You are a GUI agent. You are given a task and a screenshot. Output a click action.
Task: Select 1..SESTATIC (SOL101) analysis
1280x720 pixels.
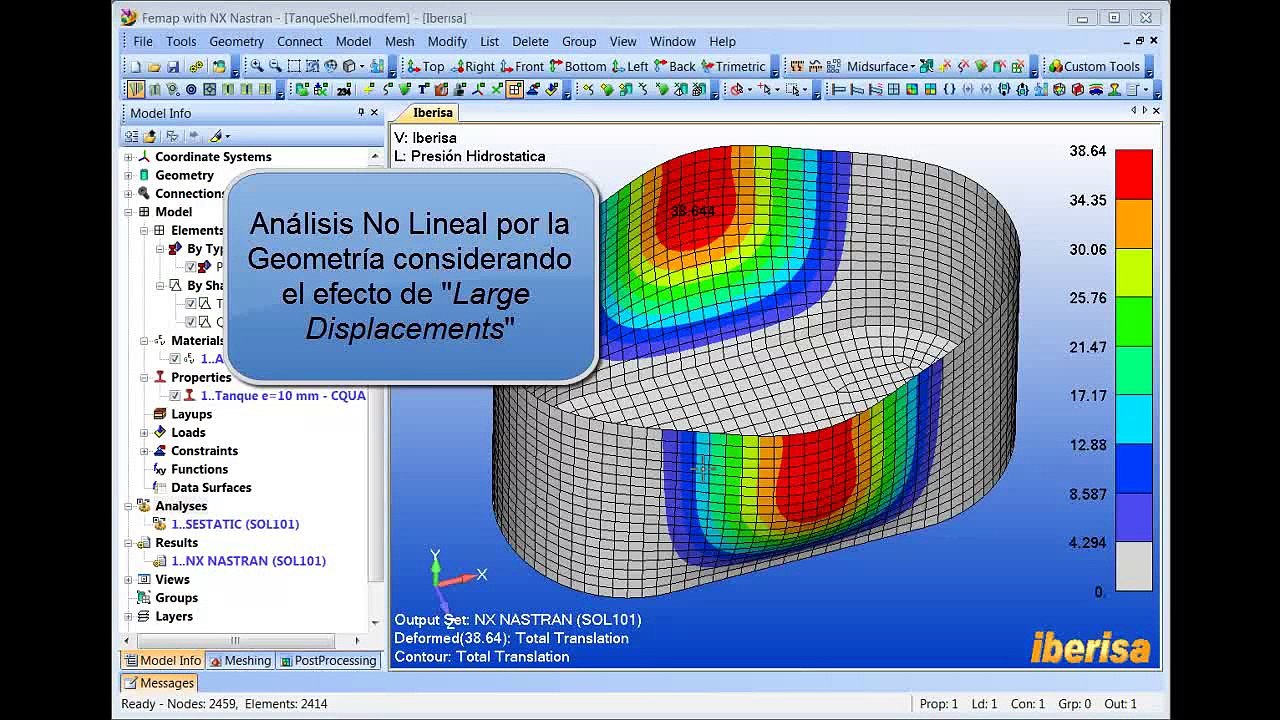pos(235,524)
